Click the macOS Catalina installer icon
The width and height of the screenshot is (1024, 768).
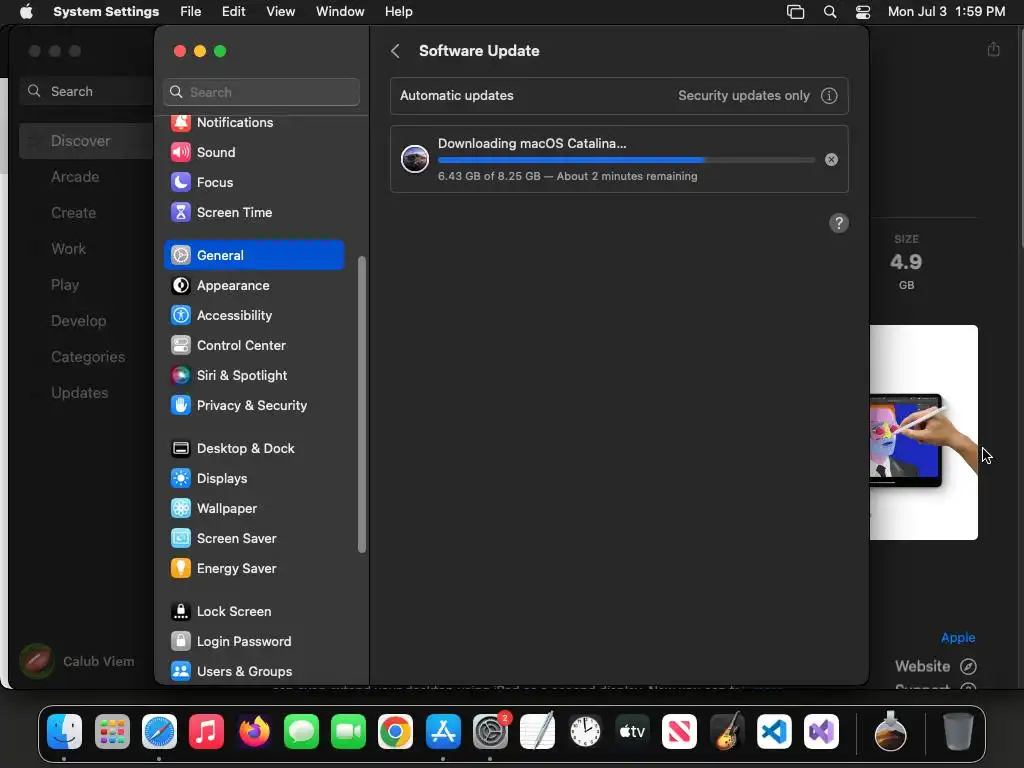point(415,159)
